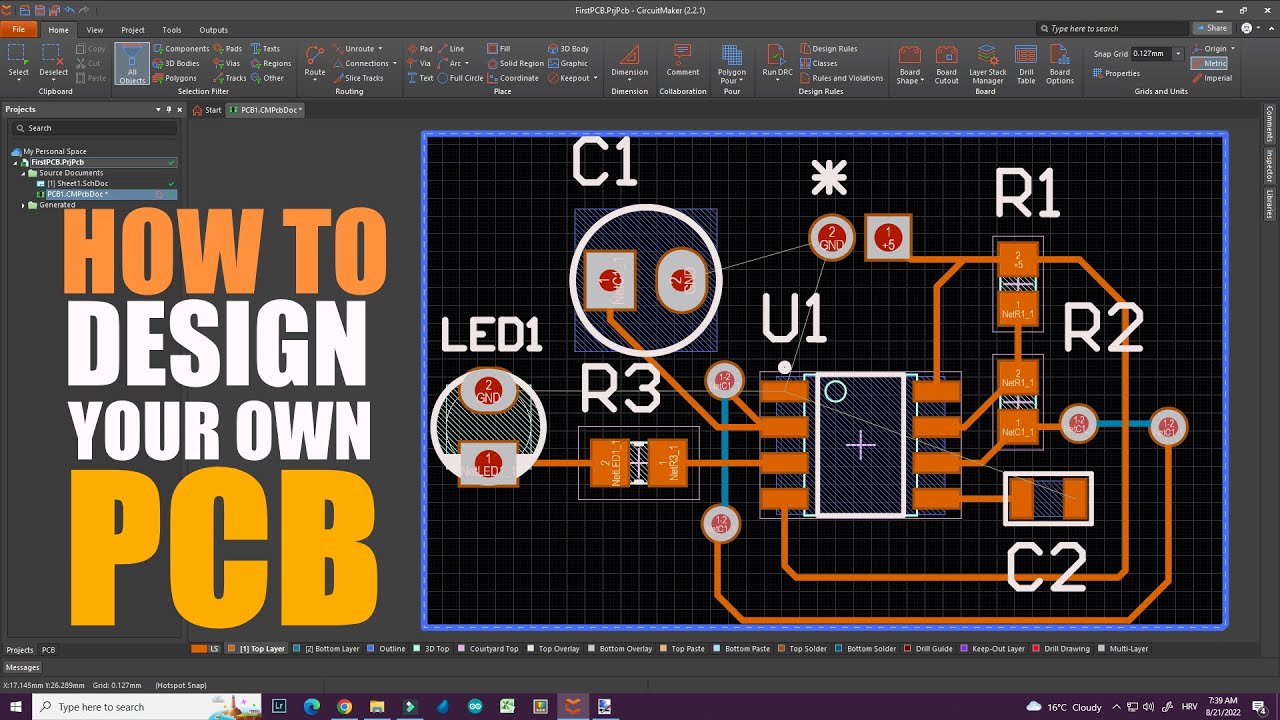The height and width of the screenshot is (720, 1280).
Task: Open Design Rules
Action: point(828,48)
